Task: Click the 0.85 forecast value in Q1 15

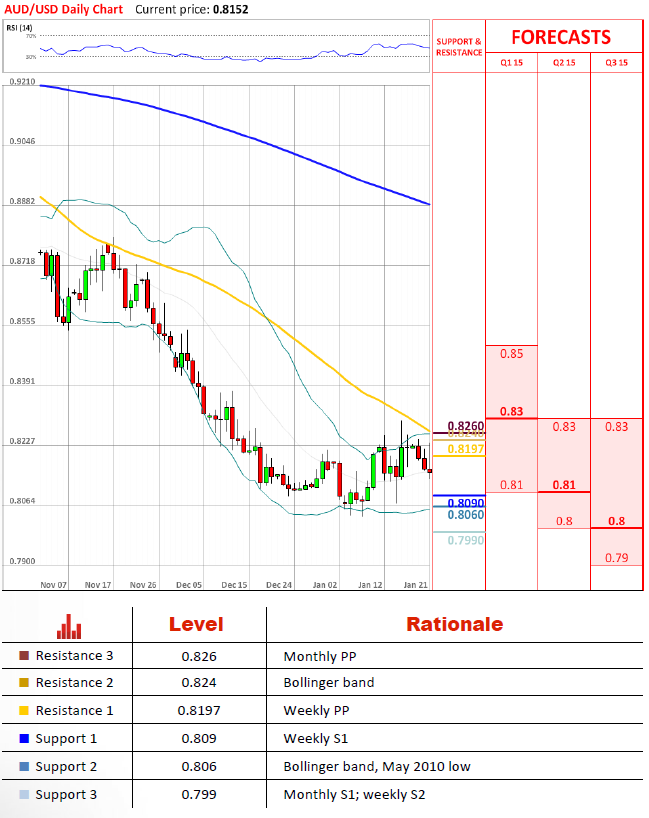Action: point(511,354)
